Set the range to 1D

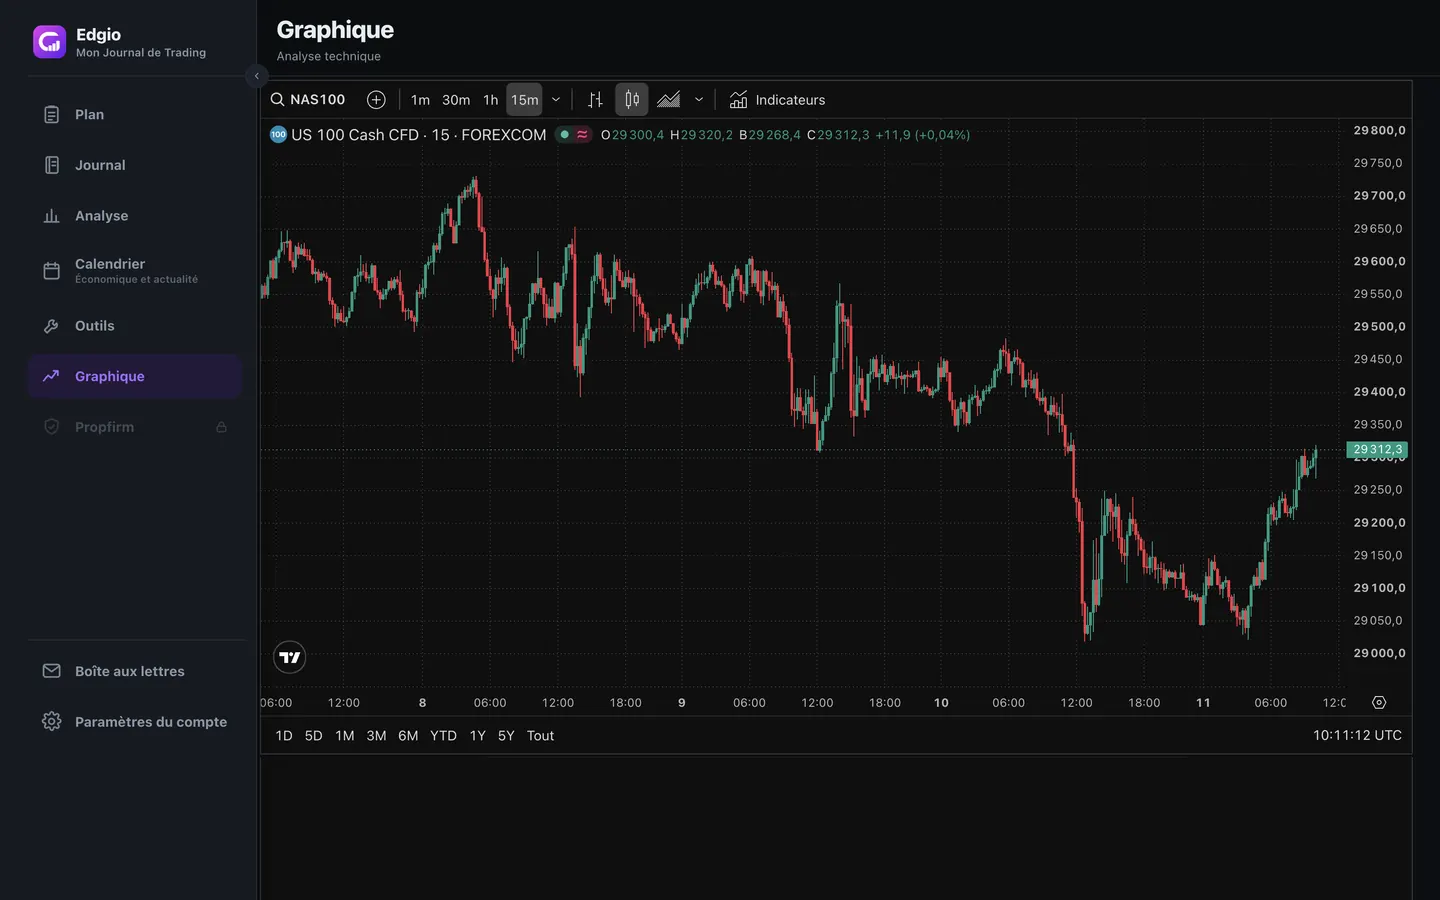pyautogui.click(x=284, y=736)
